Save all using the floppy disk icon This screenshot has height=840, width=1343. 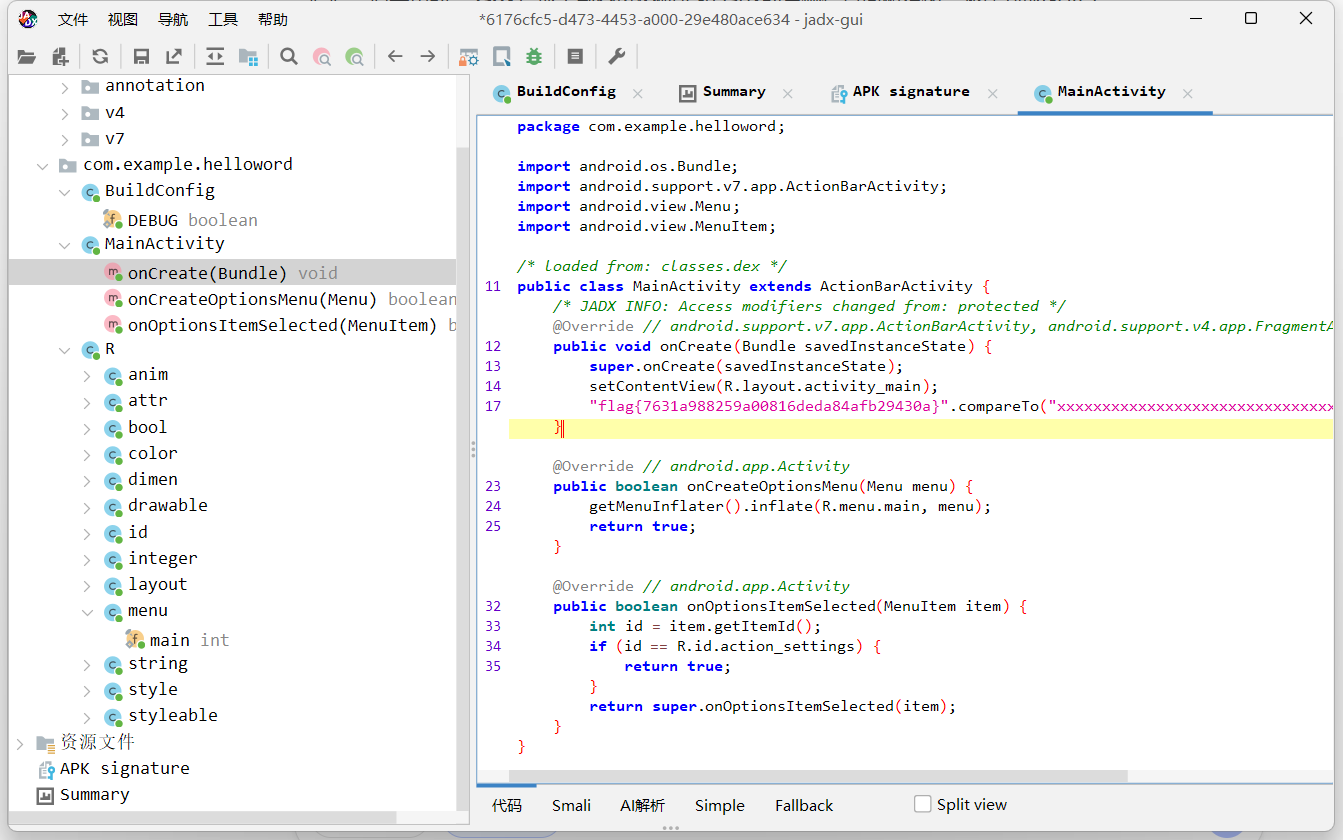141,57
